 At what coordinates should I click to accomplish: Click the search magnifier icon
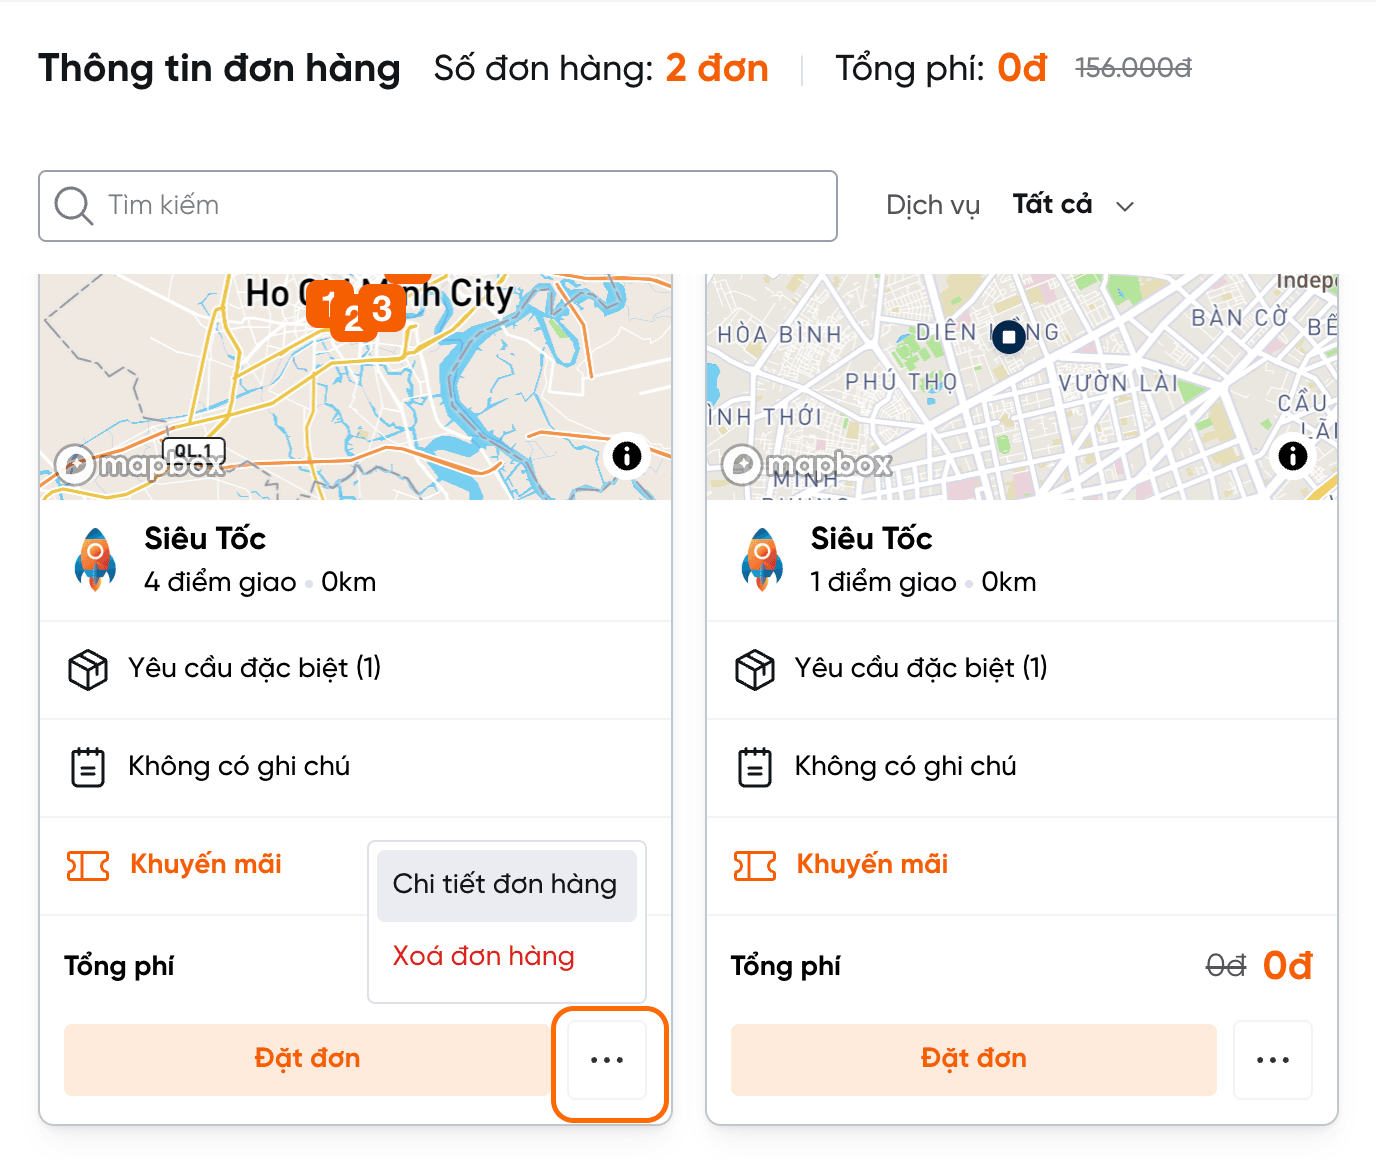point(73,206)
